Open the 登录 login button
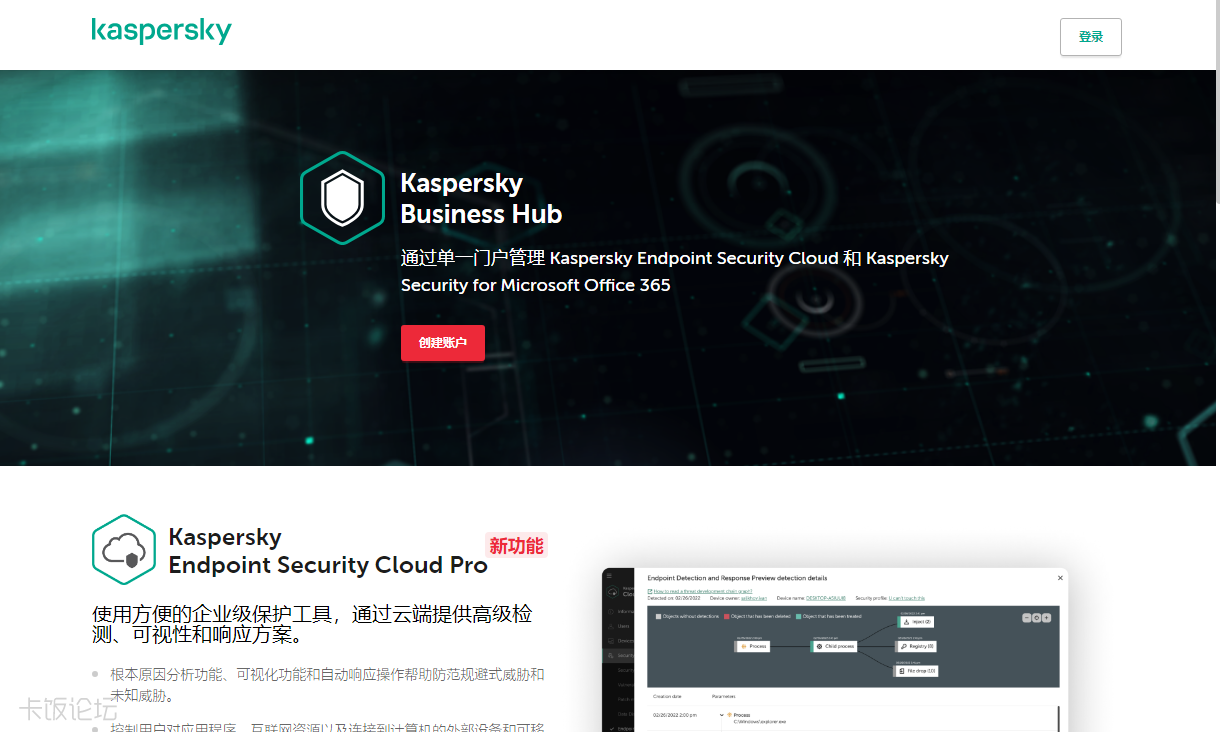This screenshot has width=1220, height=732. [1091, 37]
